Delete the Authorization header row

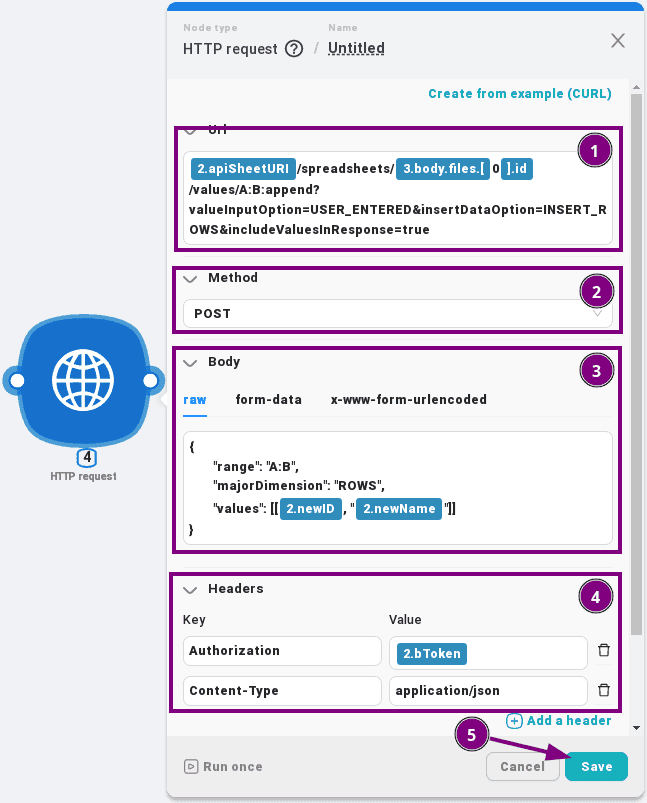[603, 651]
